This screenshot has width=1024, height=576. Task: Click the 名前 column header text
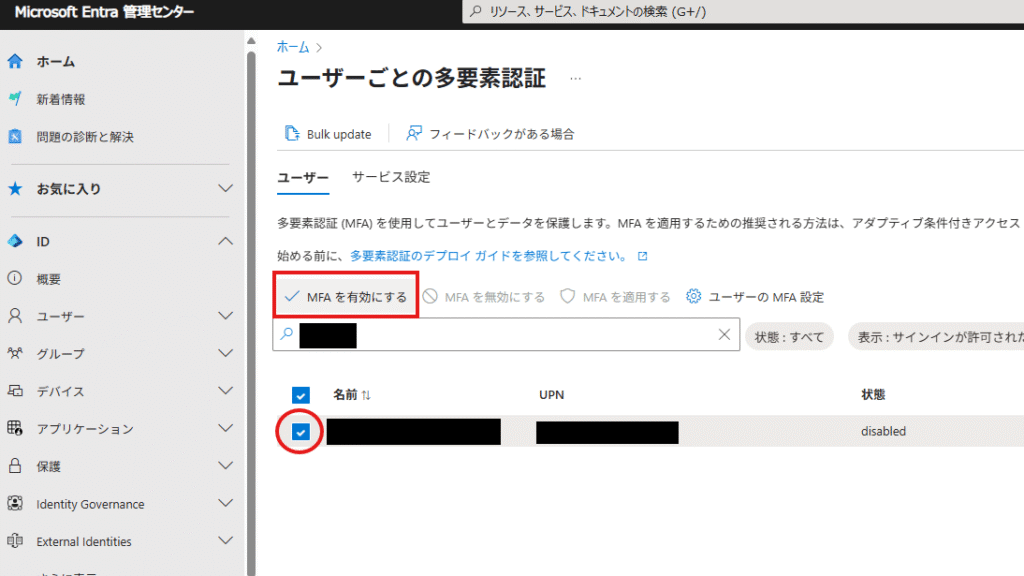pyautogui.click(x=345, y=394)
